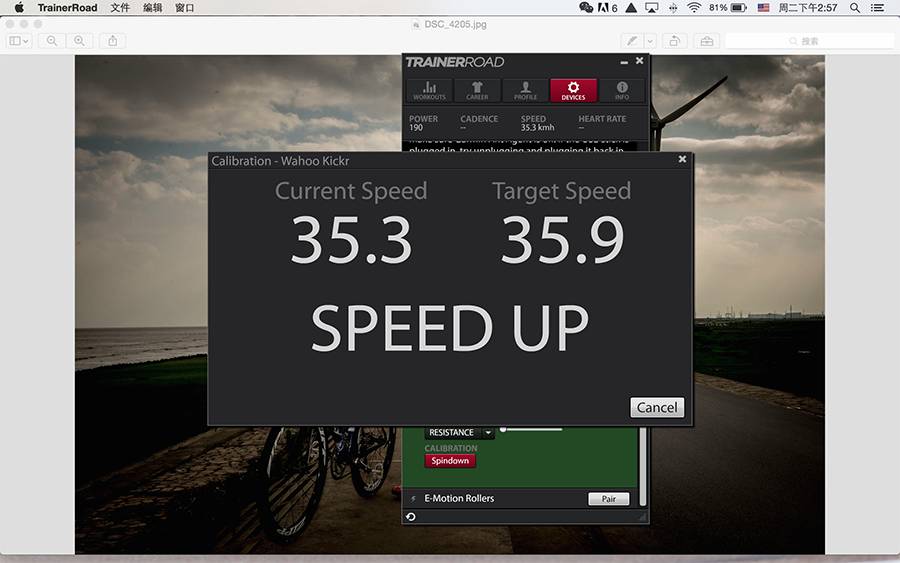
Task: Click the battery status icon
Action: pos(739,7)
